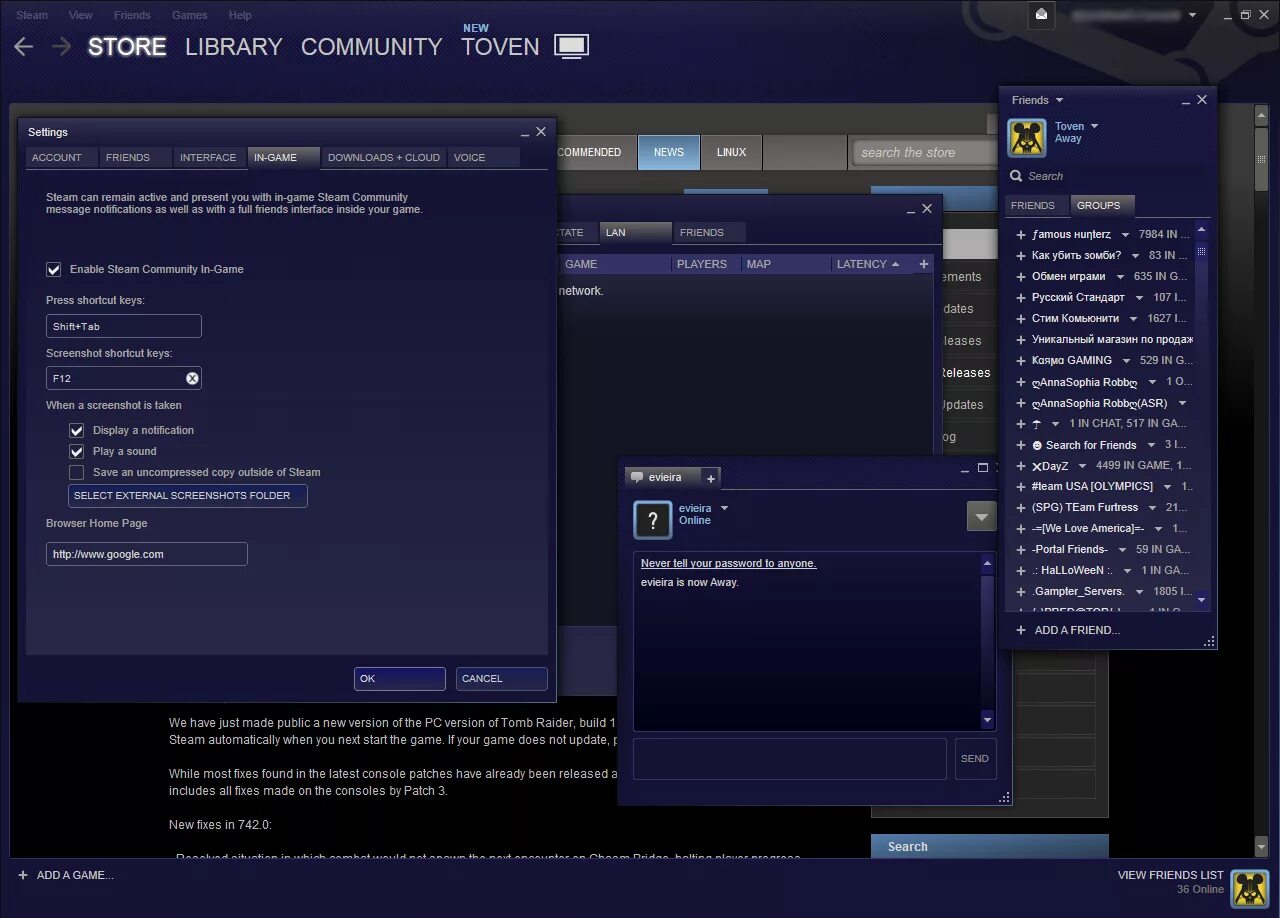Click plus icon beside -Portal Friends- group

click(1020, 550)
